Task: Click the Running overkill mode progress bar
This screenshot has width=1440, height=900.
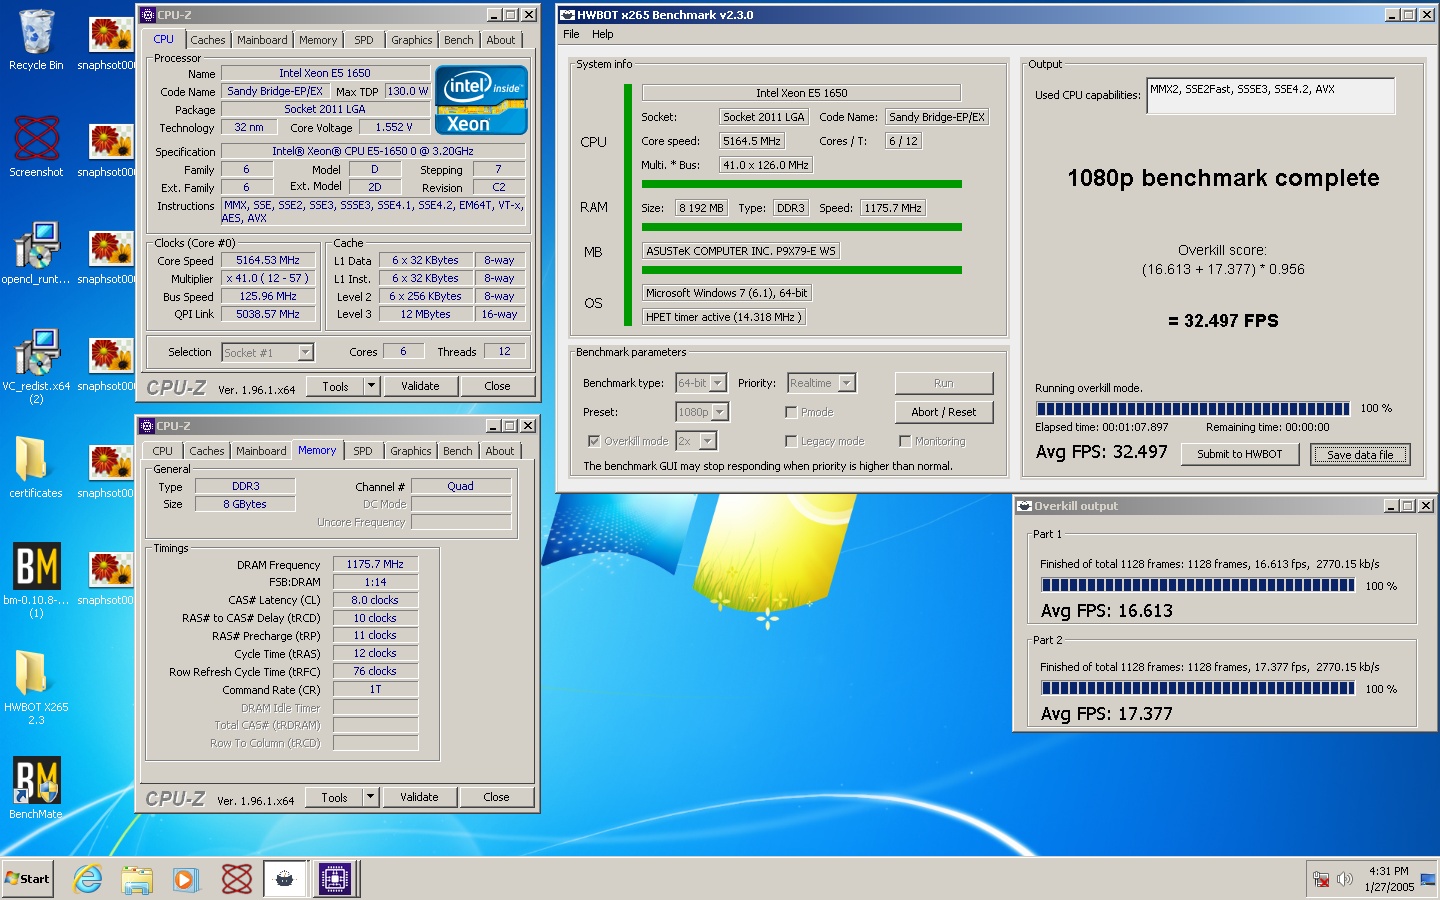Action: coord(1193,408)
